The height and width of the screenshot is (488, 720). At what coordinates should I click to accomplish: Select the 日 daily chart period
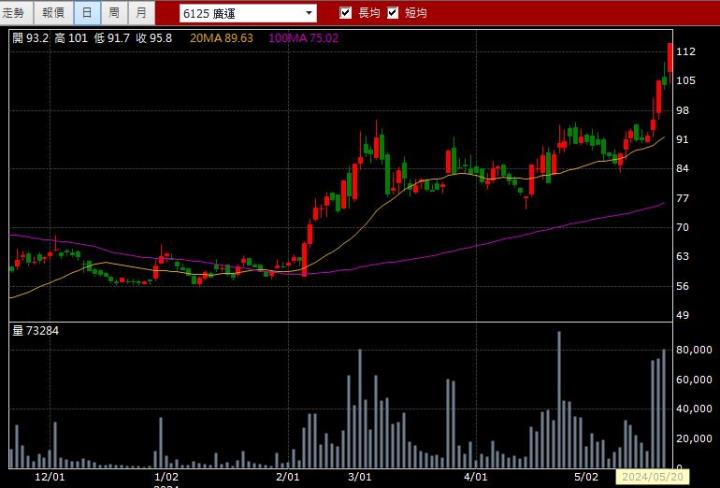click(87, 13)
